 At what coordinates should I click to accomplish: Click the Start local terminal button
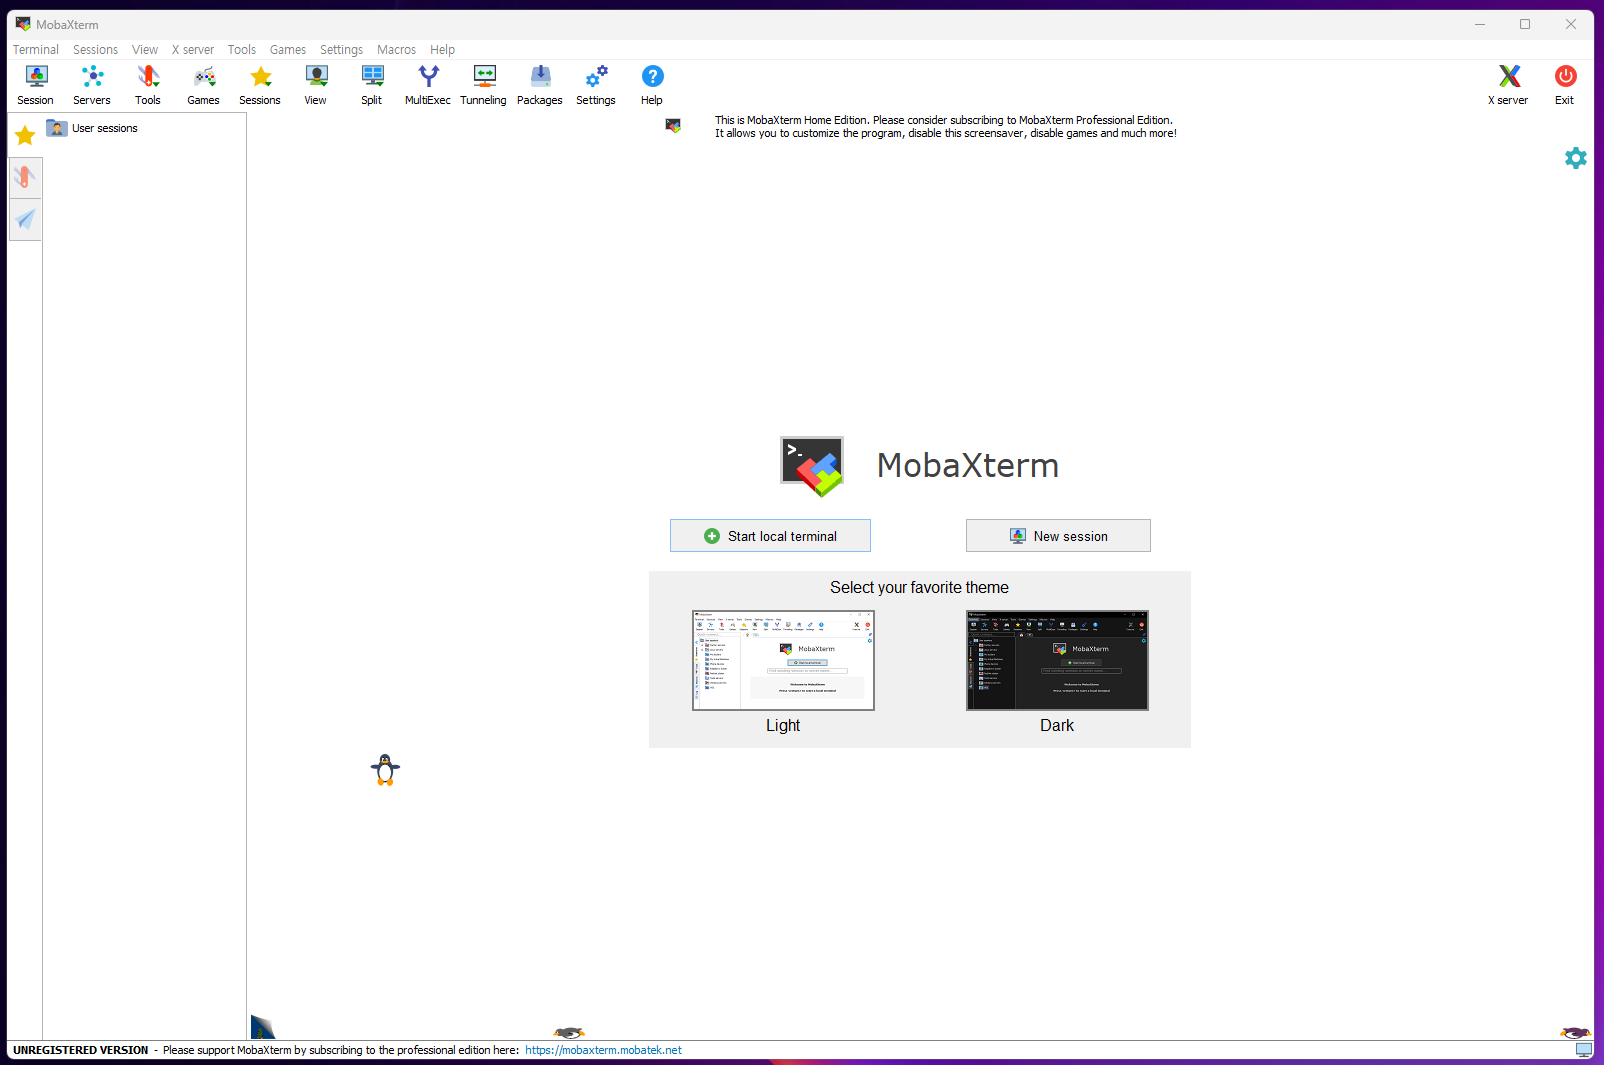coord(770,536)
